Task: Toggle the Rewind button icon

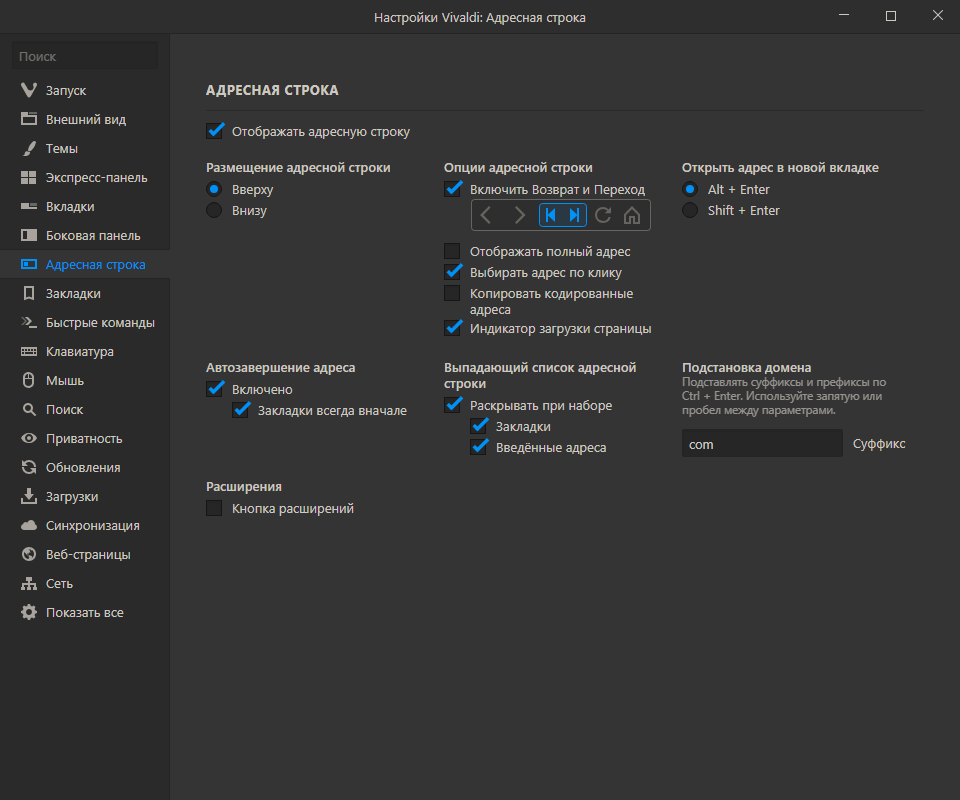Action: [x=550, y=215]
